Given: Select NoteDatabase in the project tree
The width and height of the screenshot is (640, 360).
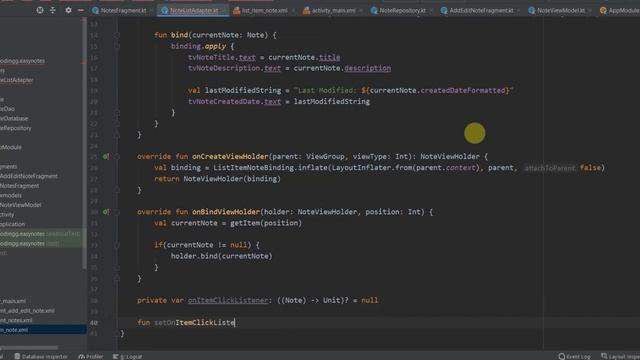Looking at the screenshot, I should [x=14, y=118].
